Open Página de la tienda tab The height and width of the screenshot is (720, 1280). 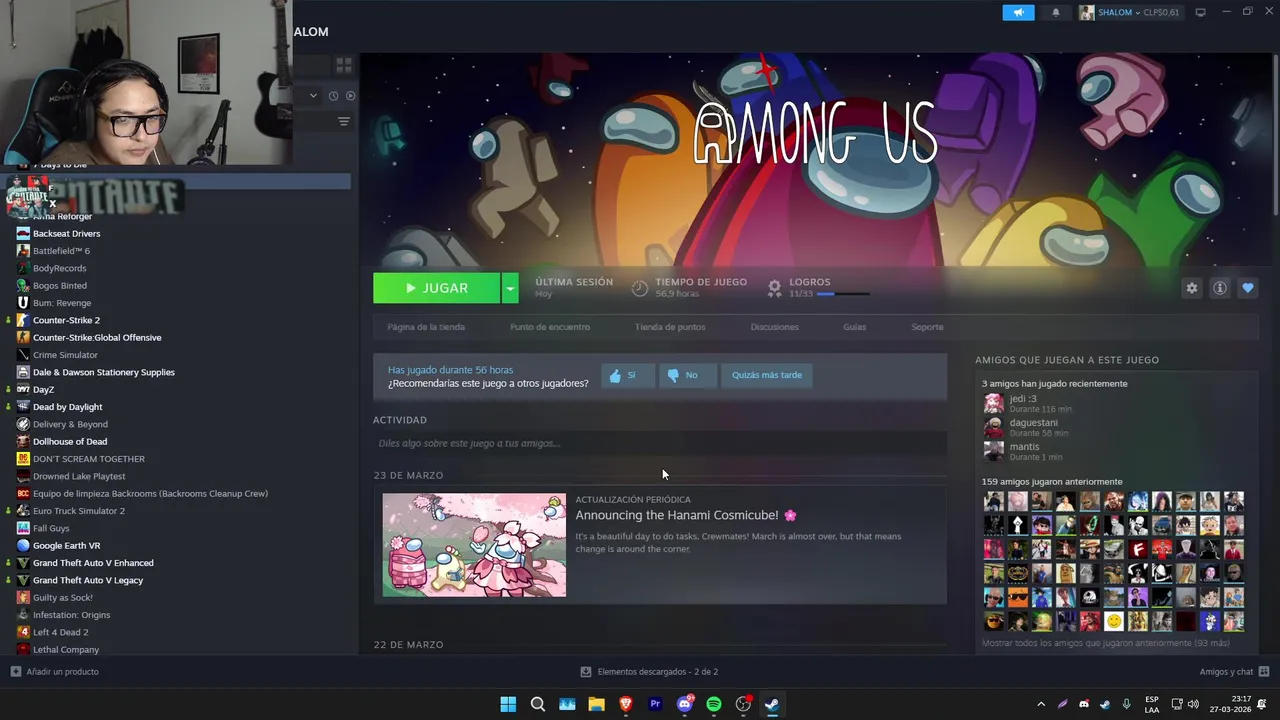(426, 327)
